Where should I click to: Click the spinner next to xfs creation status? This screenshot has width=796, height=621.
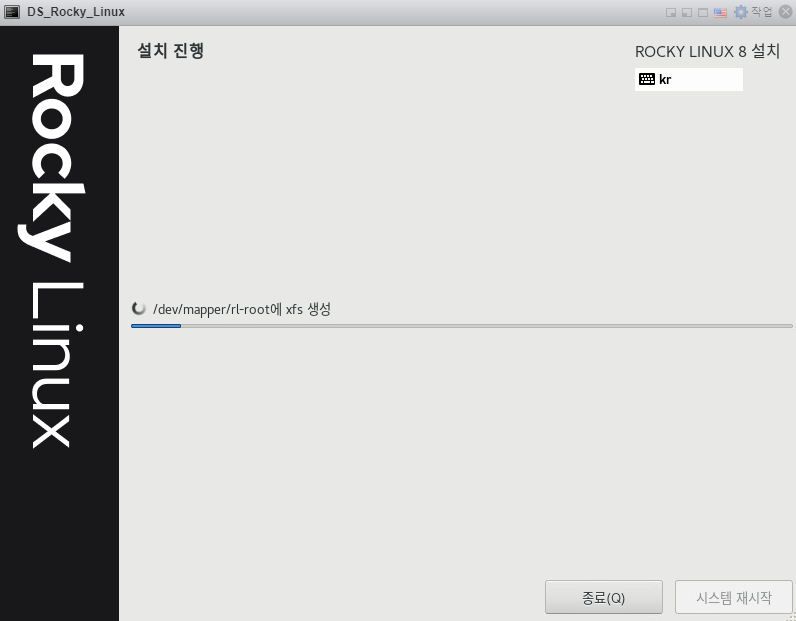[x=138, y=308]
